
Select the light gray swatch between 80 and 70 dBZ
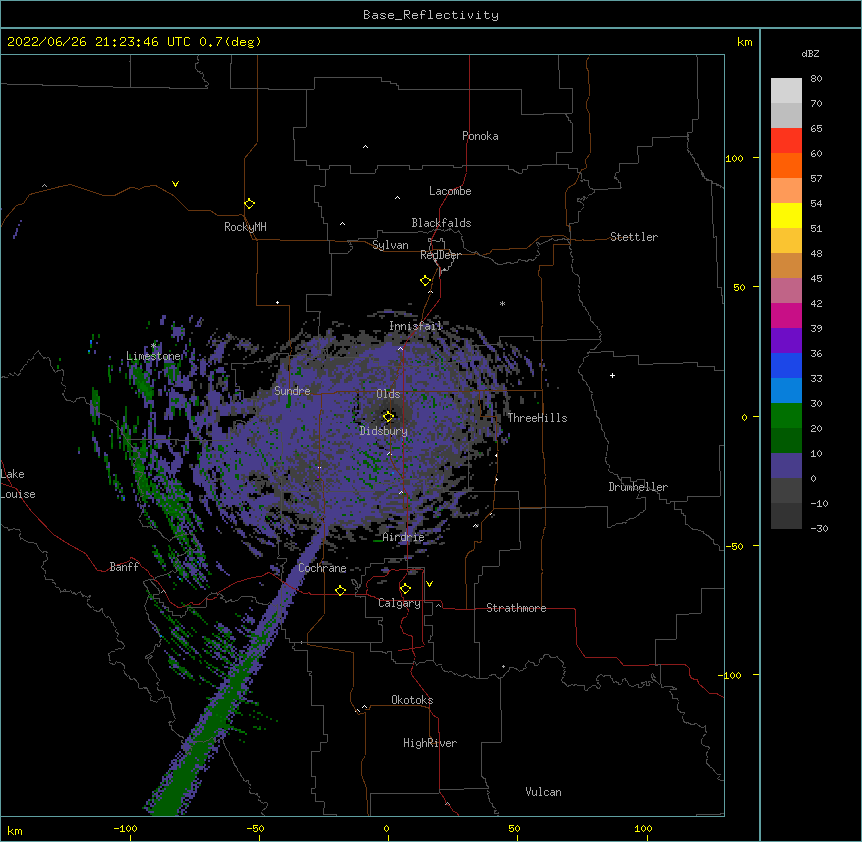[x=786, y=91]
